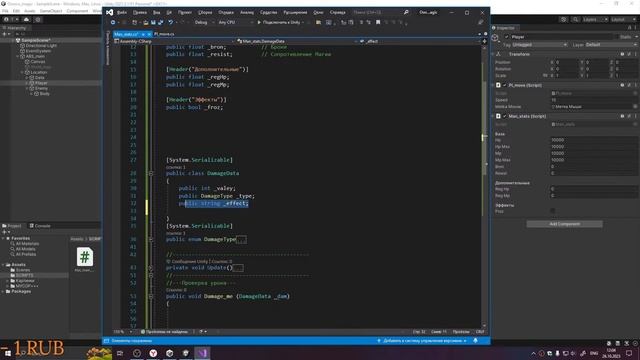
Task: Click the notification bell in Visual Studio status bar
Action: [476, 340]
